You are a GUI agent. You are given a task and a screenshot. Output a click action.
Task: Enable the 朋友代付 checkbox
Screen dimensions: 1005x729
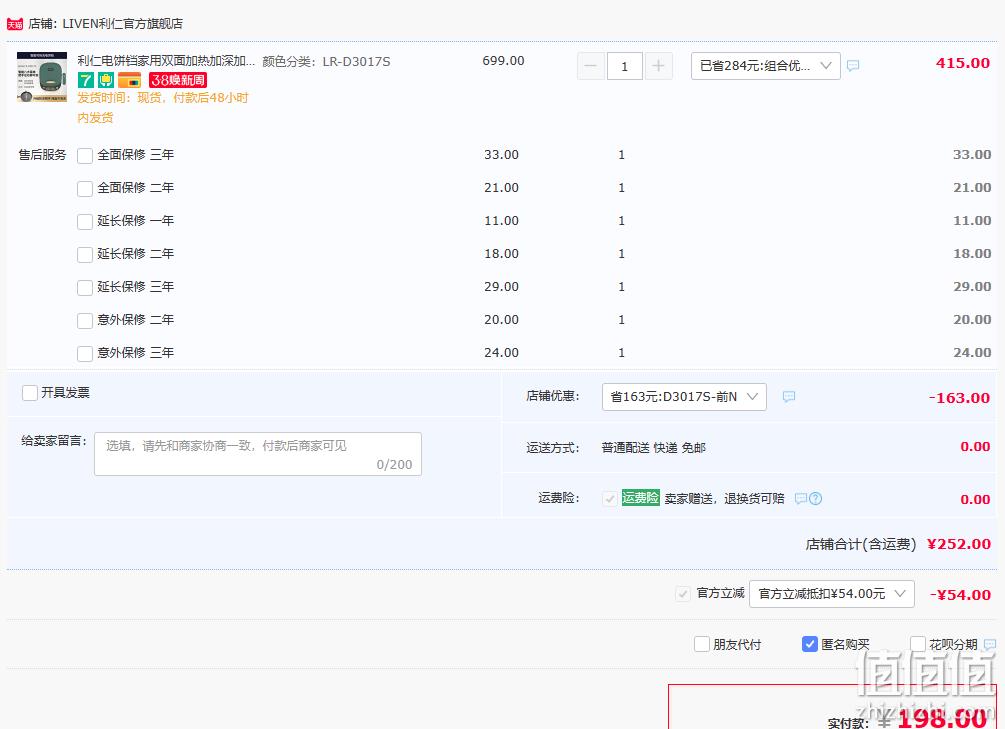click(x=702, y=644)
